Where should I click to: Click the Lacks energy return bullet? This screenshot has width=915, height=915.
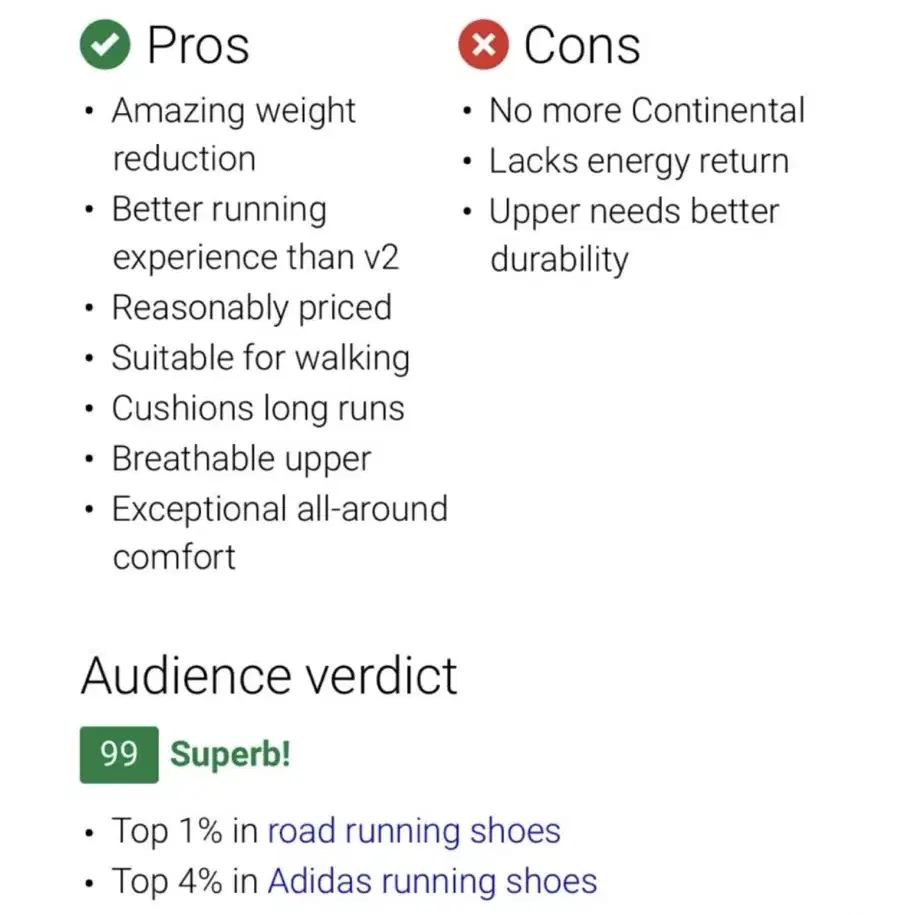click(x=639, y=161)
